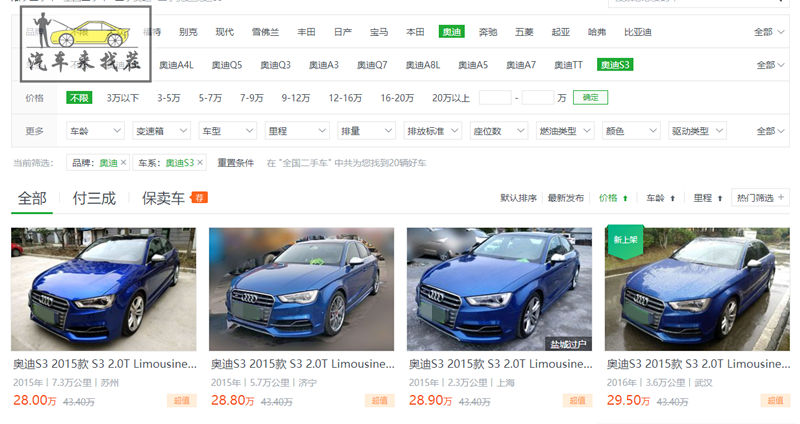Screen dimensions: 800x424
Task: Choose series 奥迪A4L
Action: 177,65
